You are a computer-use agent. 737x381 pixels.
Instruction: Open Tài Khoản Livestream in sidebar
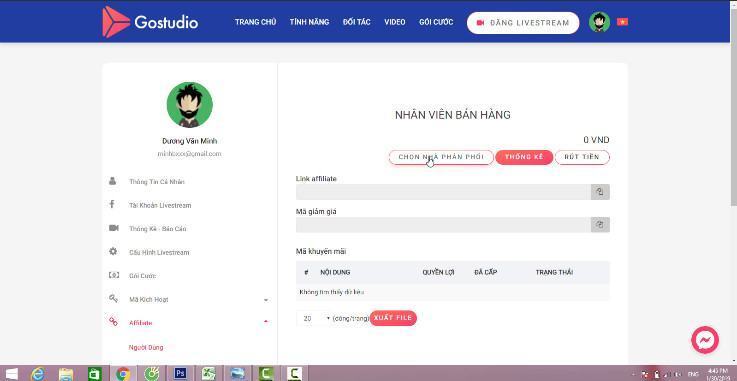[160, 205]
